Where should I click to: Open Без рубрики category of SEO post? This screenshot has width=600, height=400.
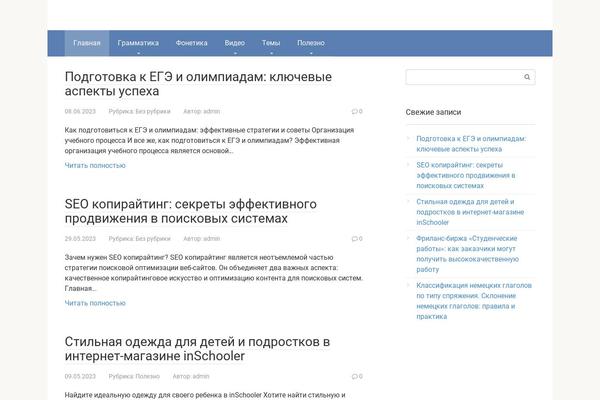click(x=153, y=238)
